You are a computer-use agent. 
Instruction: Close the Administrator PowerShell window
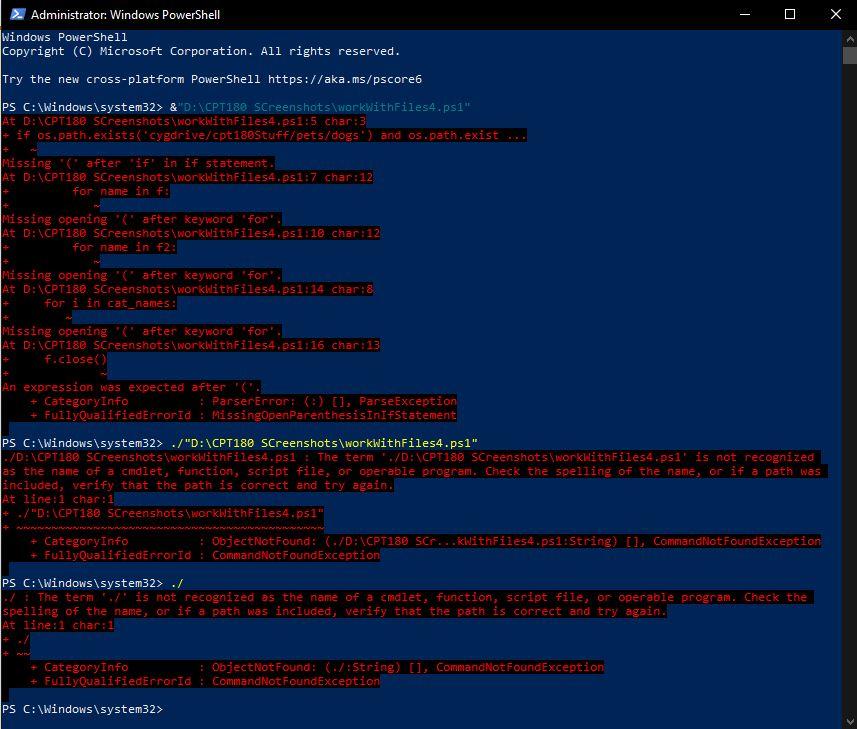(836, 14)
